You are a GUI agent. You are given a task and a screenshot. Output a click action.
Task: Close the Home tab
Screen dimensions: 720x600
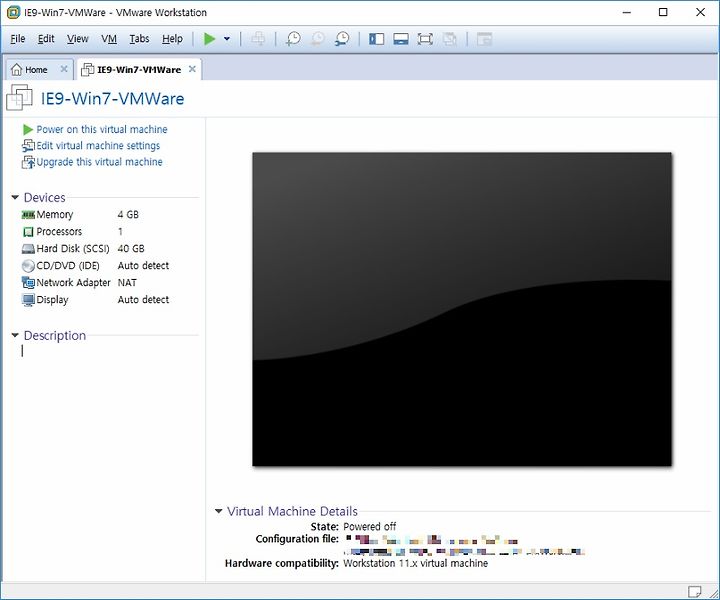coord(64,69)
